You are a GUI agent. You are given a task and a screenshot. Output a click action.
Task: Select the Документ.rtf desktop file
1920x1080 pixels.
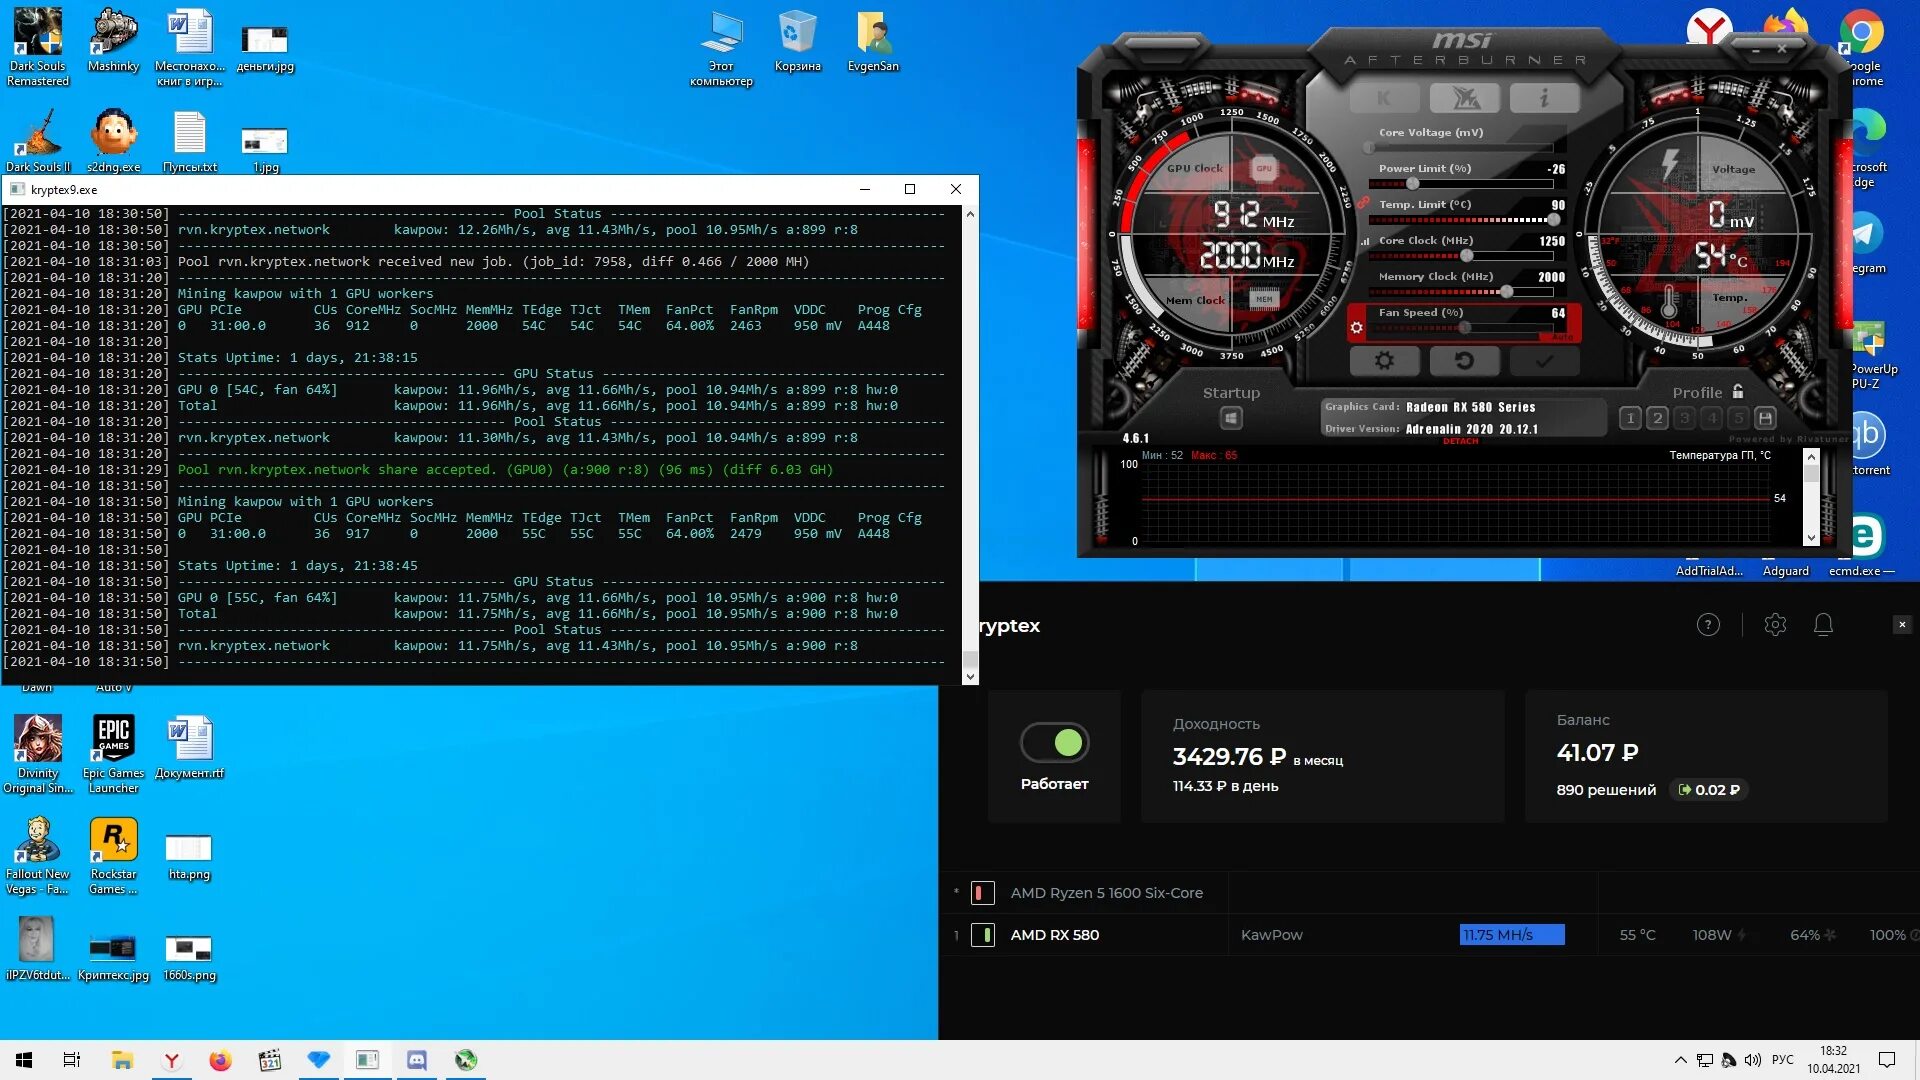click(x=189, y=747)
